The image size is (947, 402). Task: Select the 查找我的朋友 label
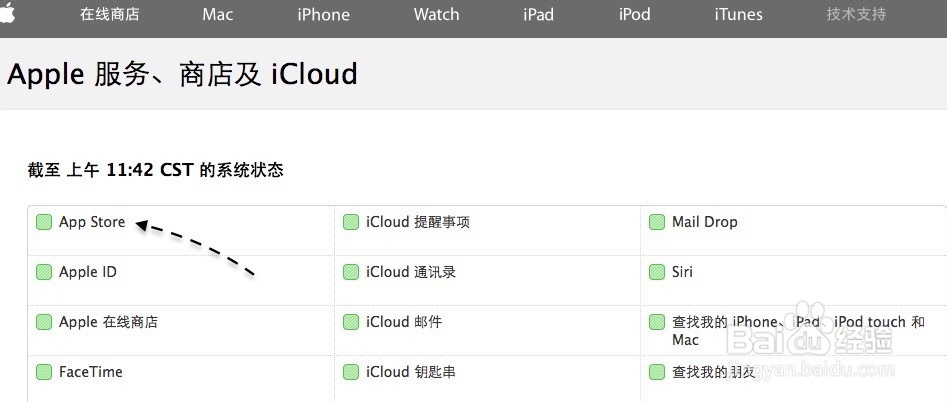pyautogui.click(x=714, y=372)
